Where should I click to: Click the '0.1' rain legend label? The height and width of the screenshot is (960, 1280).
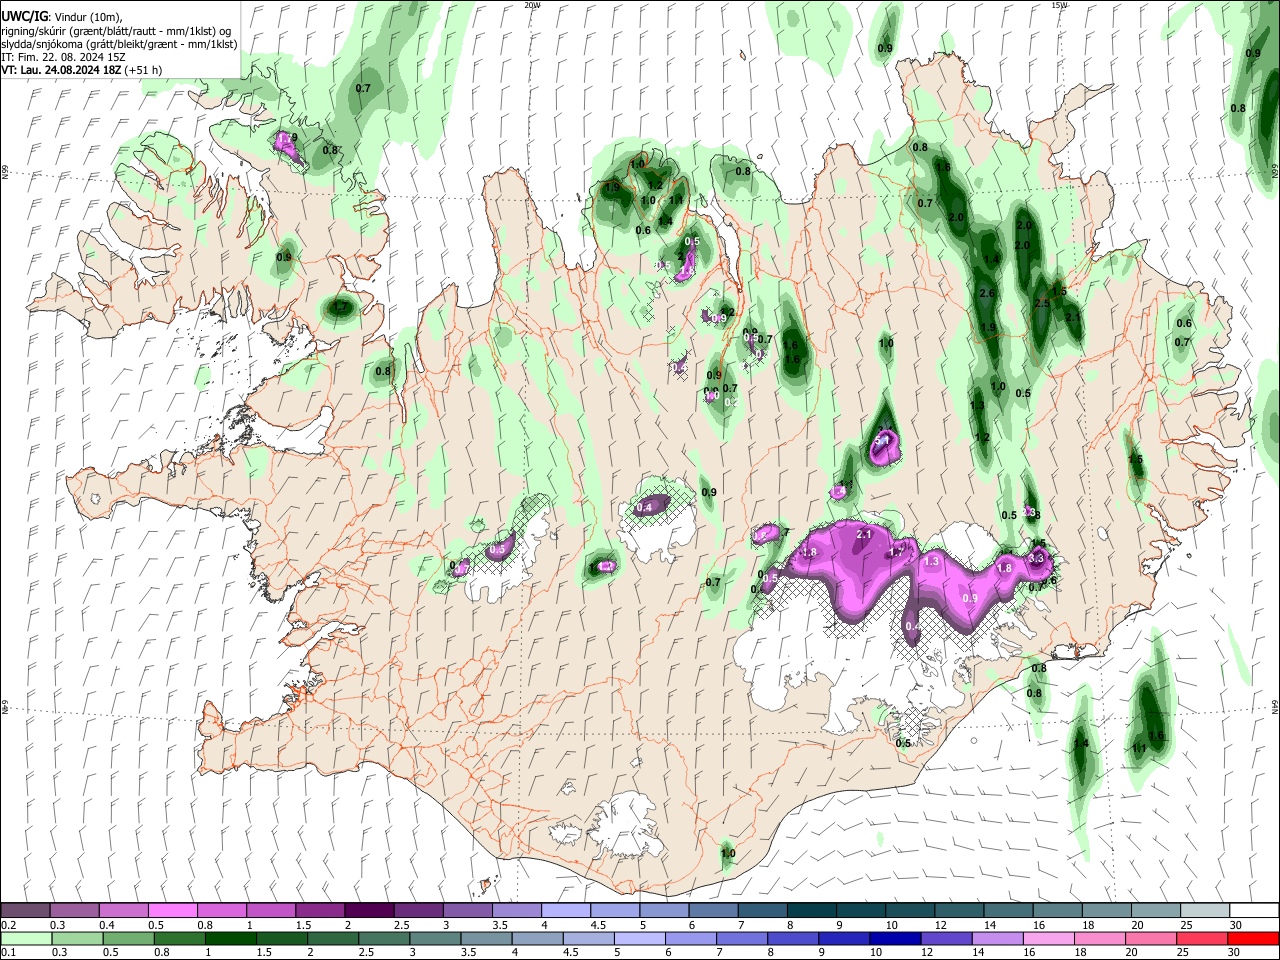[8, 952]
